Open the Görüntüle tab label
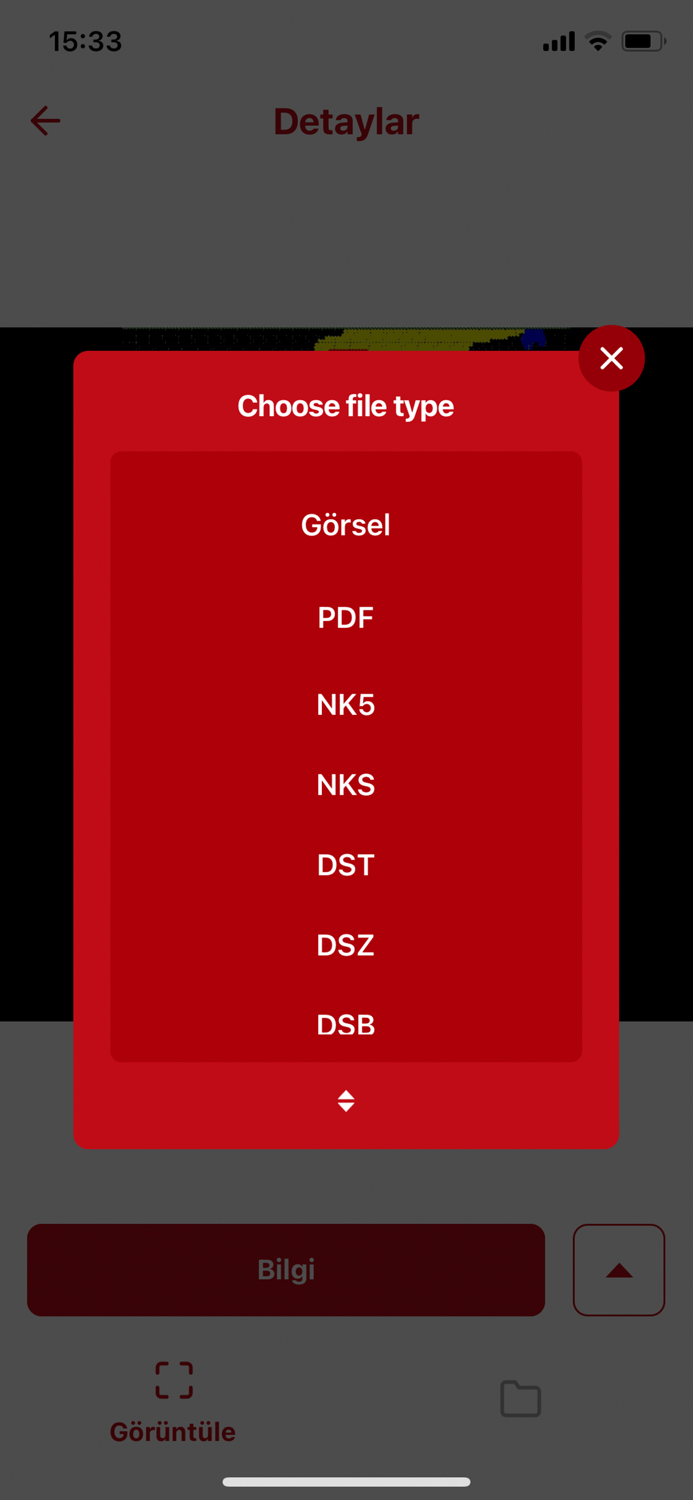 click(173, 1431)
